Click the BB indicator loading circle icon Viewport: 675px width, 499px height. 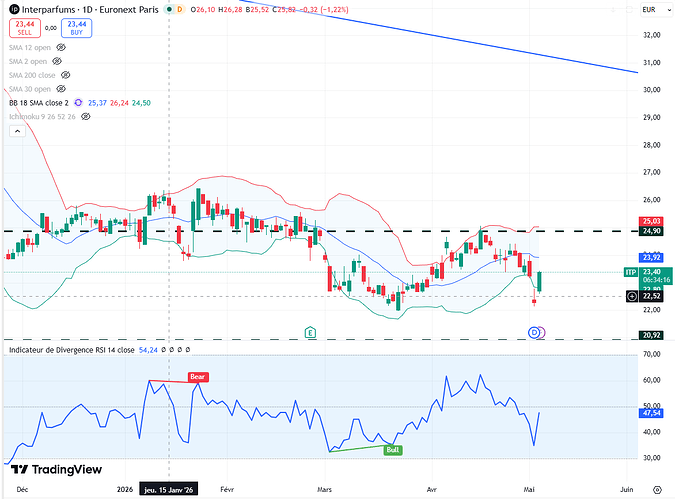(x=78, y=102)
